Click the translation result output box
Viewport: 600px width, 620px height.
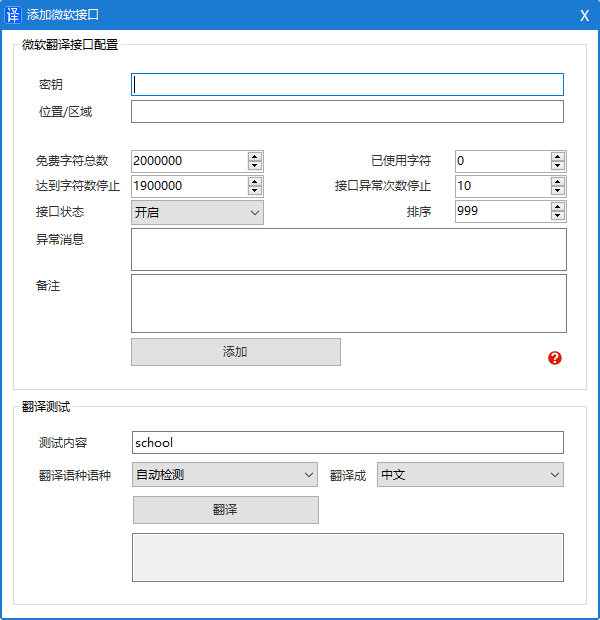click(347, 557)
